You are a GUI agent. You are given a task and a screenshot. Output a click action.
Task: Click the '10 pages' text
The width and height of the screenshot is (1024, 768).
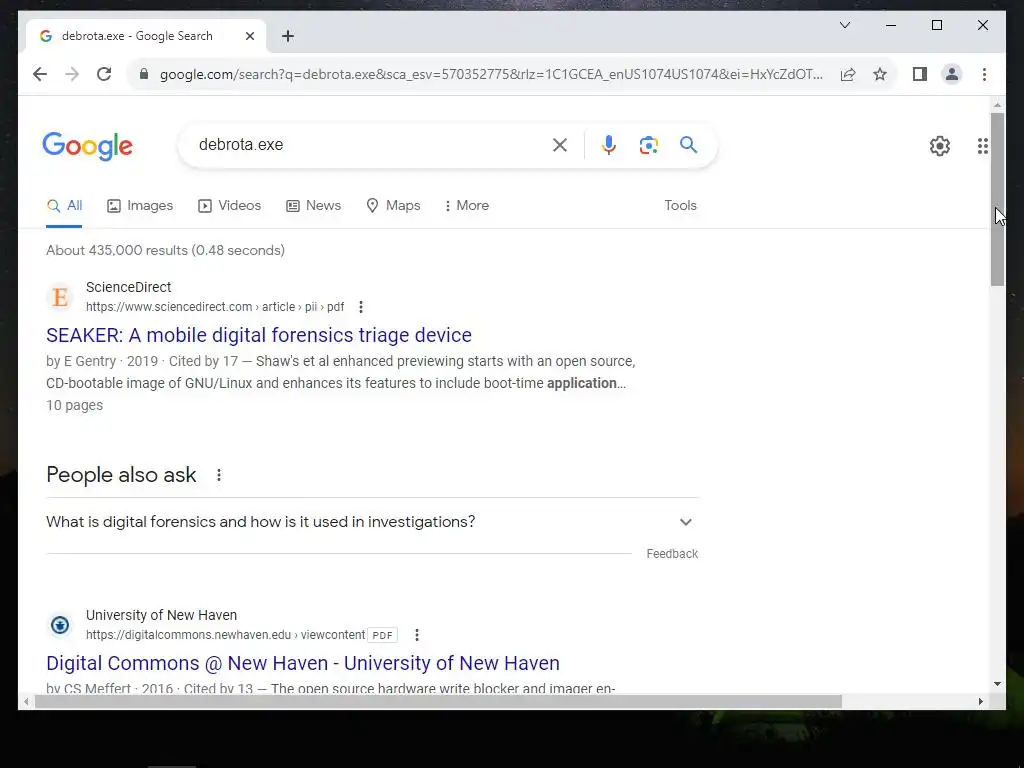pos(74,406)
